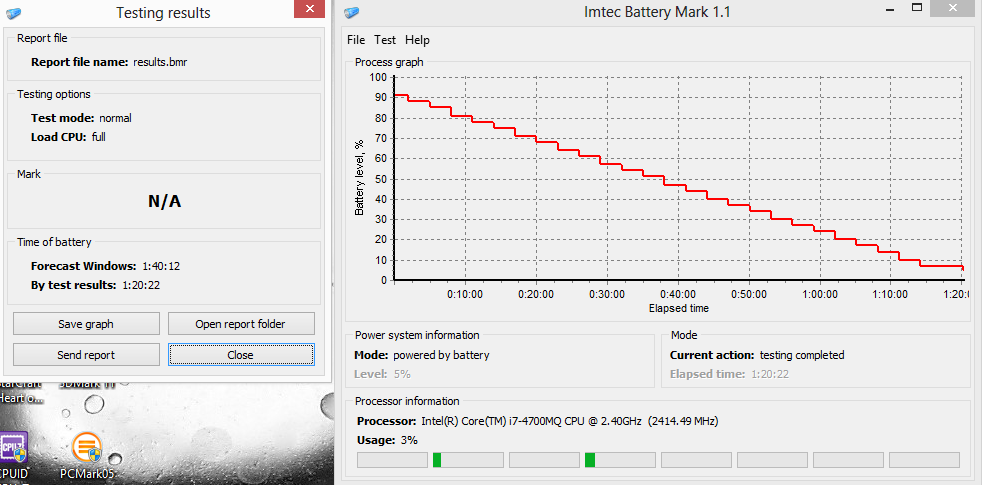Close the Testing results dialog via Close button
Image resolution: width=982 pixels, height=485 pixels.
pos(240,355)
